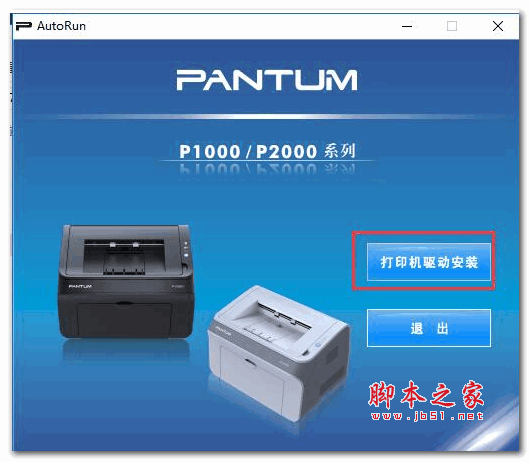Click the 打印机驱动安装 install button
Viewport: 530px width, 462px height.
(x=429, y=262)
